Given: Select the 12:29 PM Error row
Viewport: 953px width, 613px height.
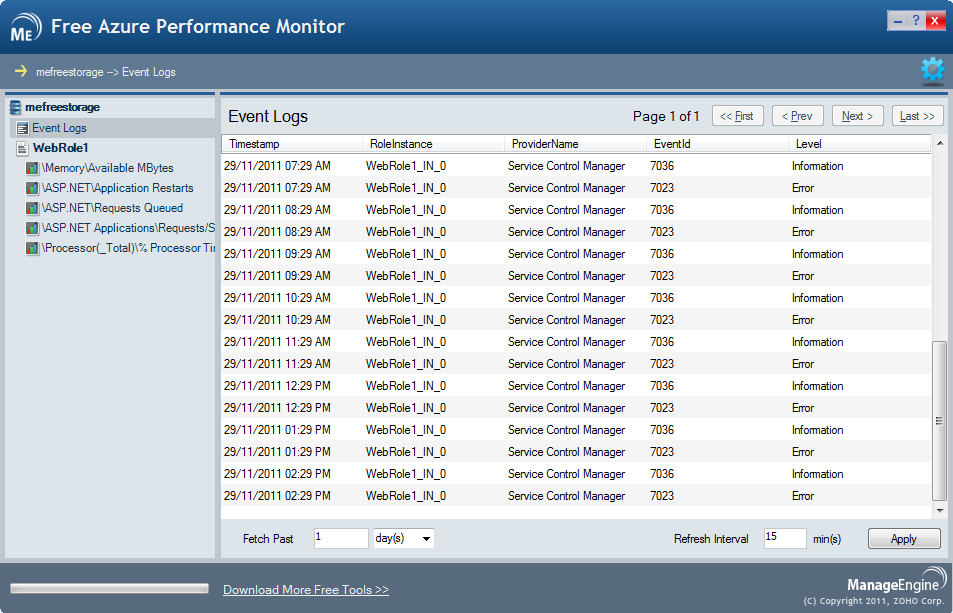Looking at the screenshot, I should click(x=576, y=408).
